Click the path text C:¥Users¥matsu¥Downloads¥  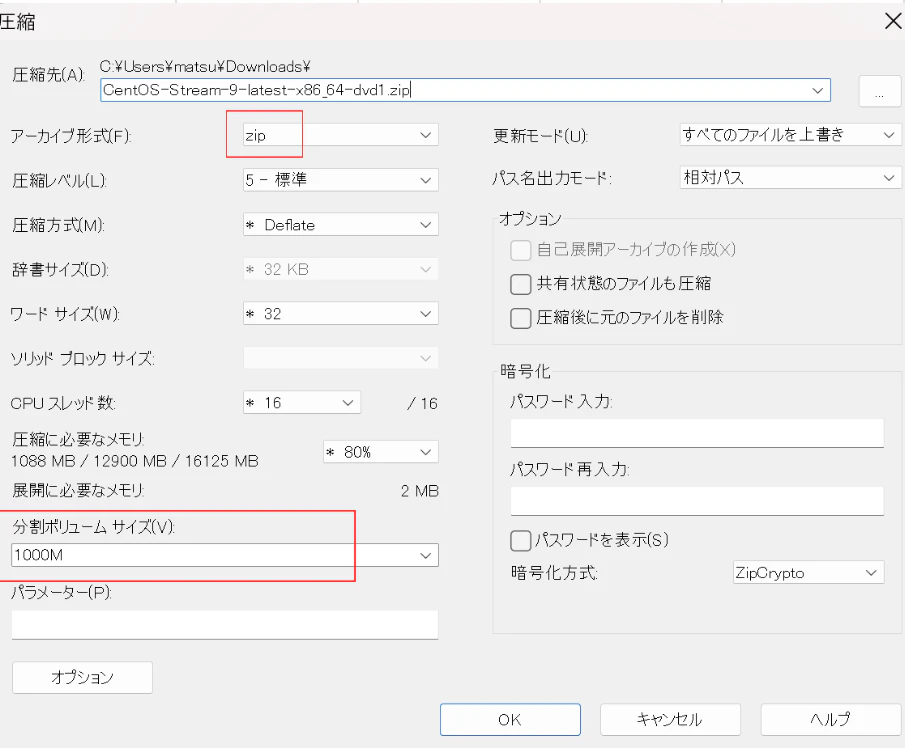point(205,67)
